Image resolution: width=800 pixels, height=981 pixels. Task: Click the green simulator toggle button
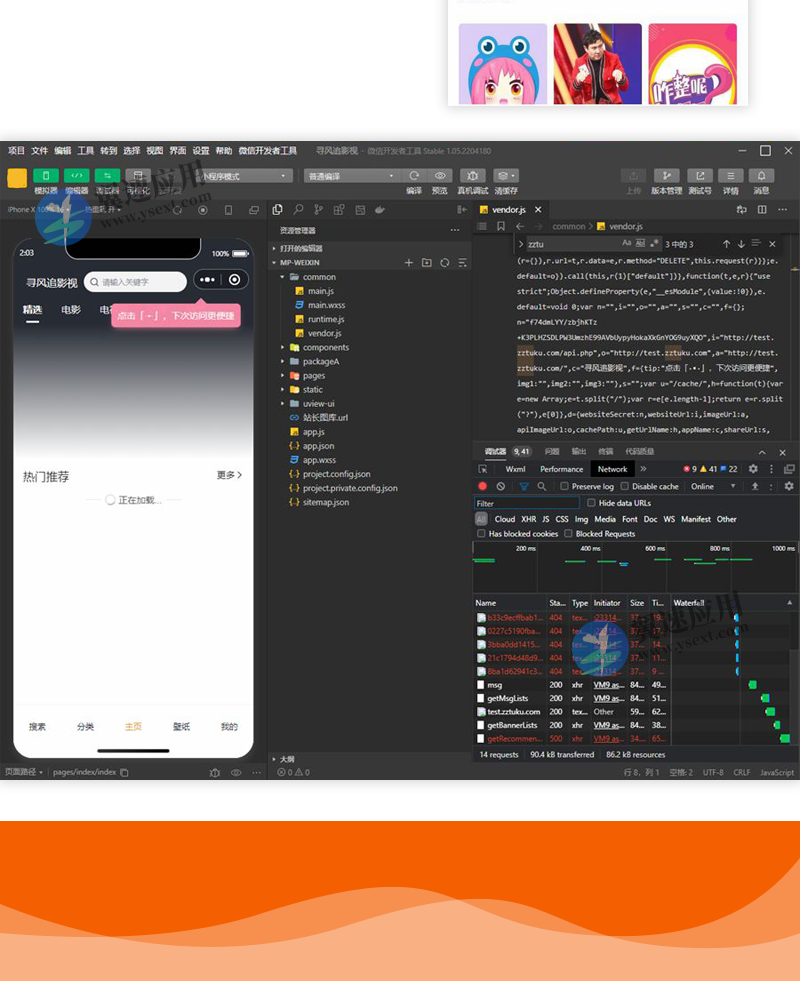(x=45, y=175)
